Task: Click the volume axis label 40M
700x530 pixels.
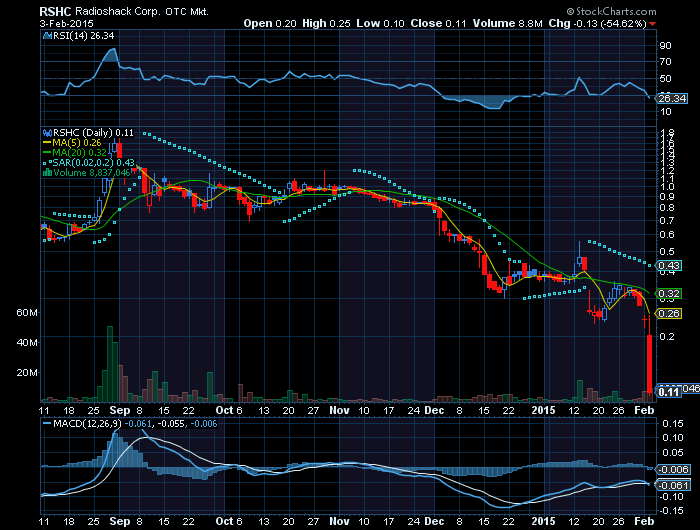Action: tap(27, 342)
